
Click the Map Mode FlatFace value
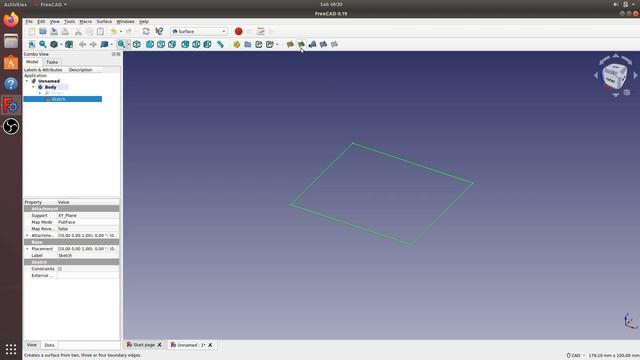coord(88,222)
